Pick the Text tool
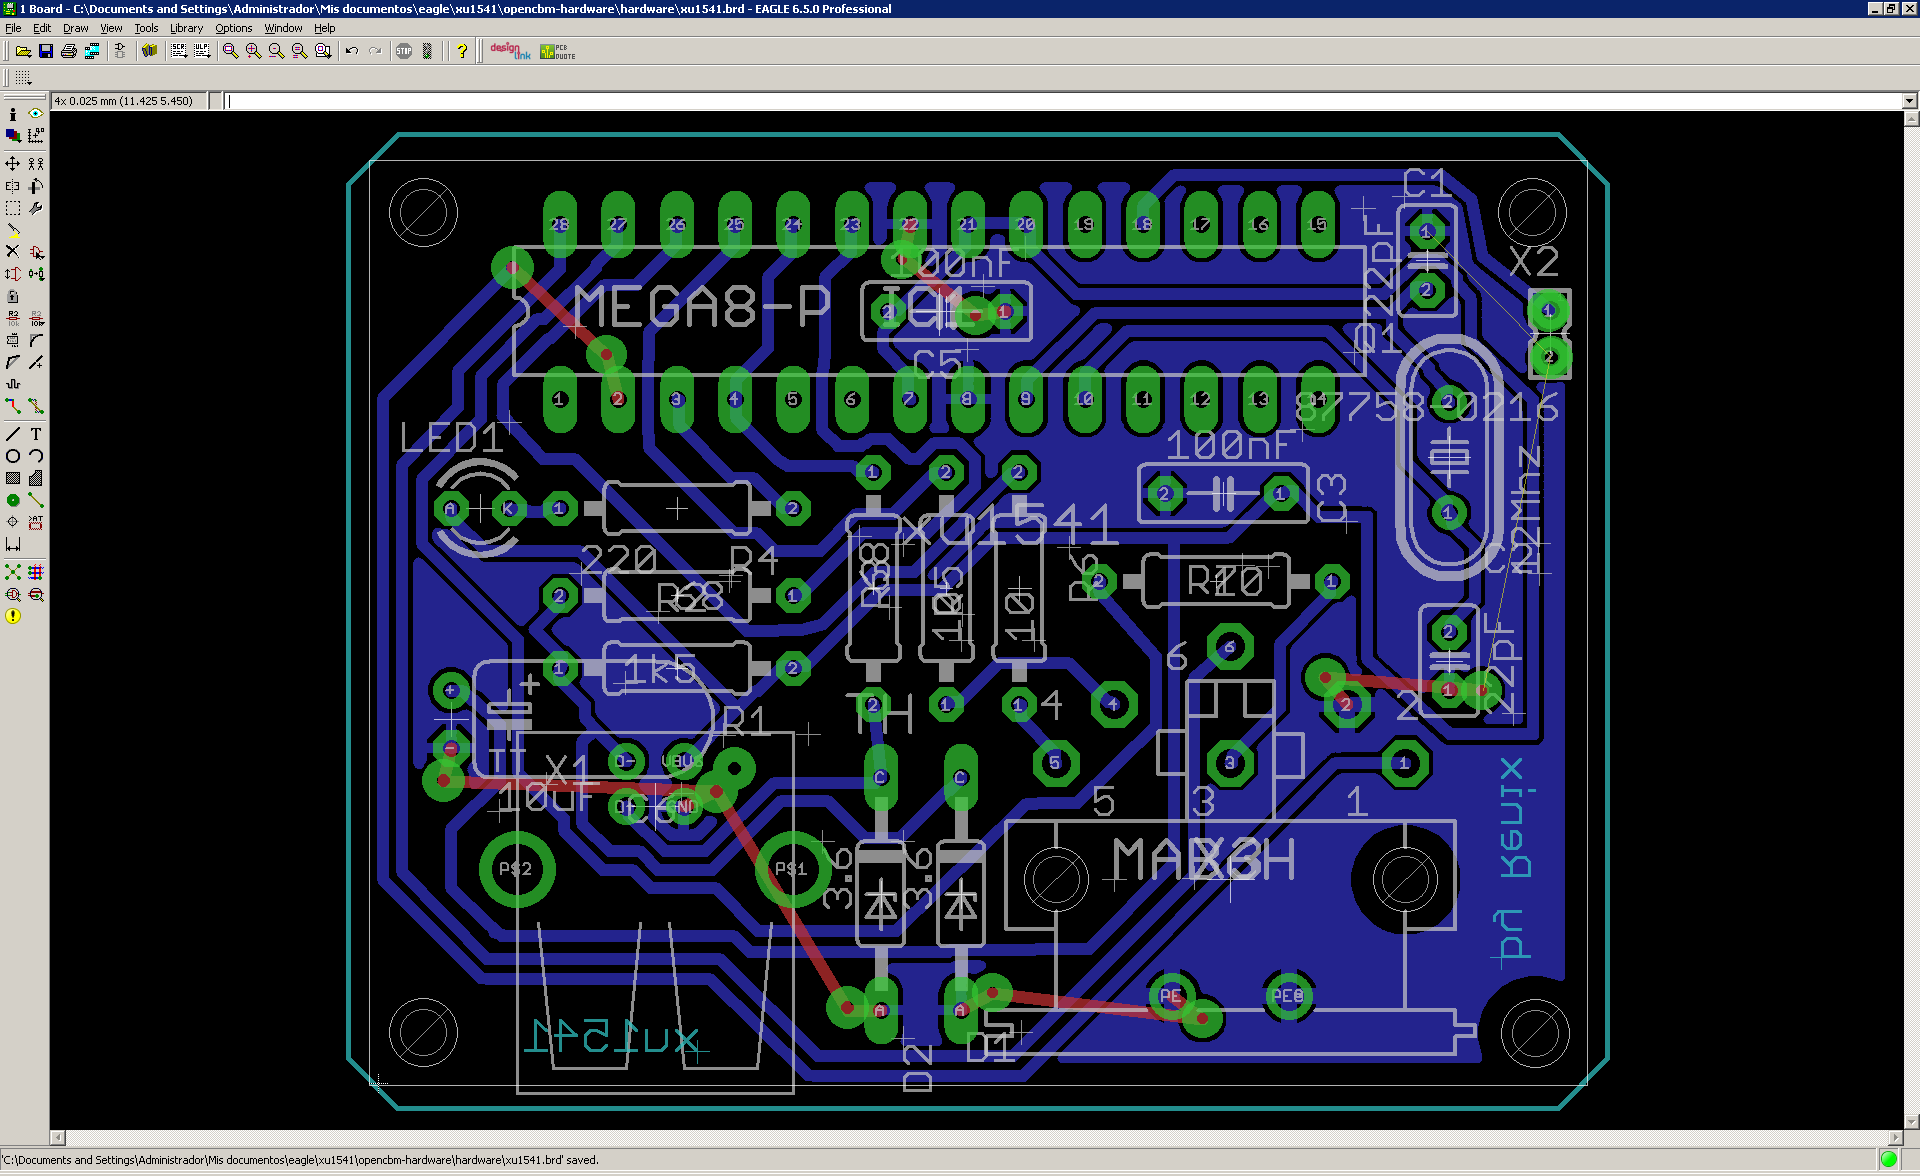The image size is (1920, 1176). pyautogui.click(x=36, y=434)
